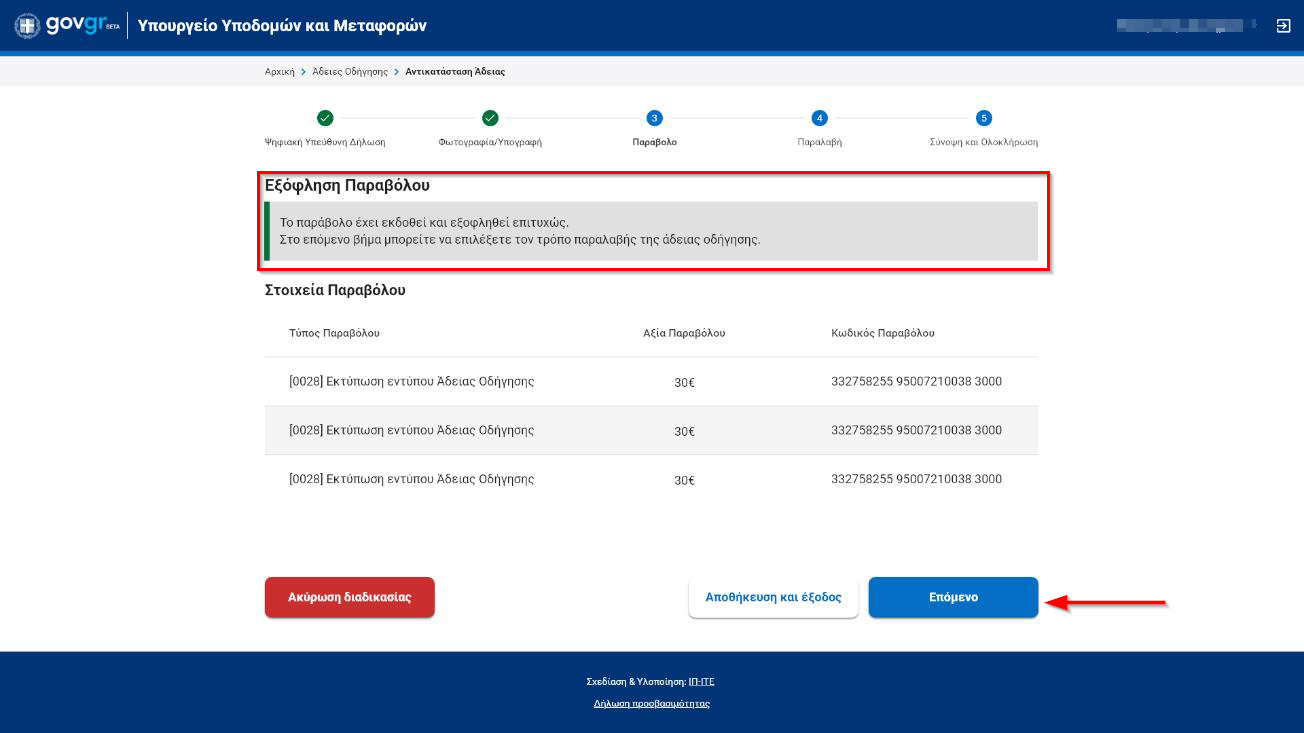Select step 5 circle Σύνοψη και Ολοκλήρωση
The height and width of the screenshot is (733, 1304).
point(984,118)
